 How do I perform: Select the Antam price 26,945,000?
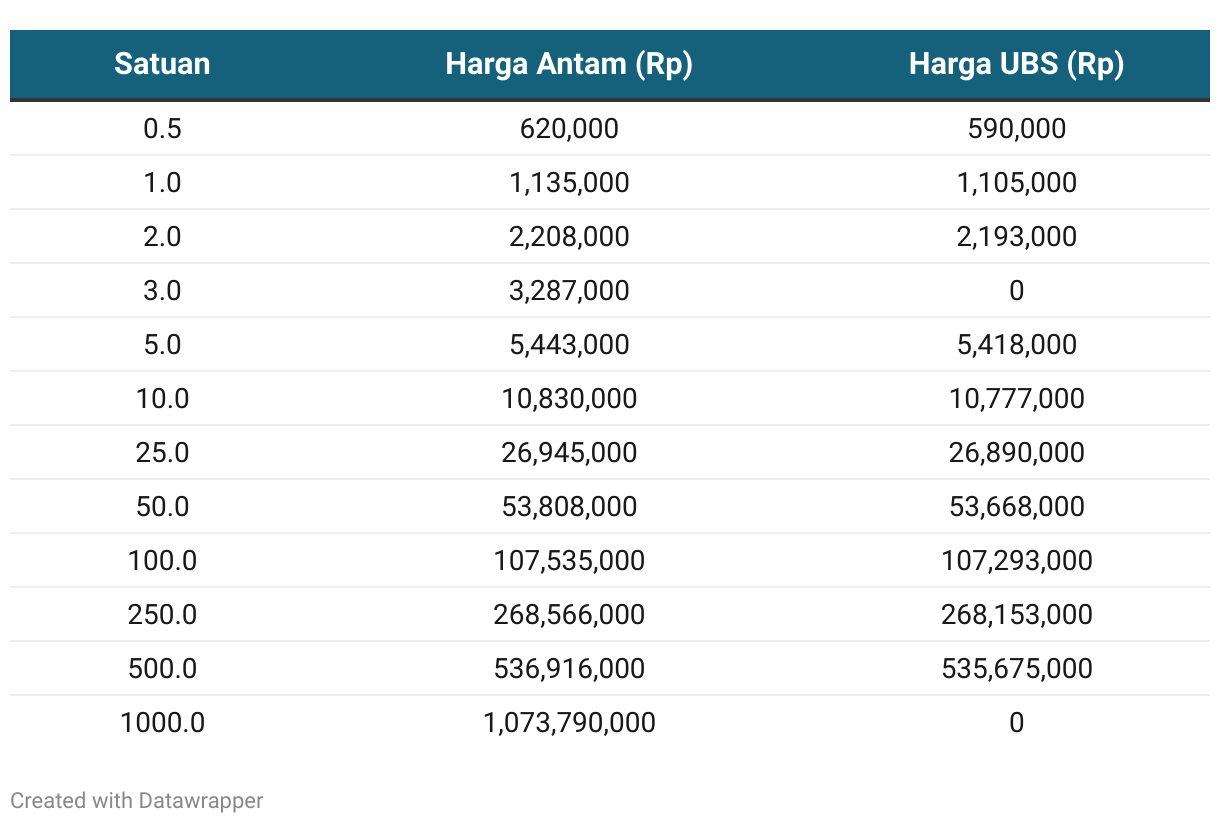pyautogui.click(x=569, y=453)
